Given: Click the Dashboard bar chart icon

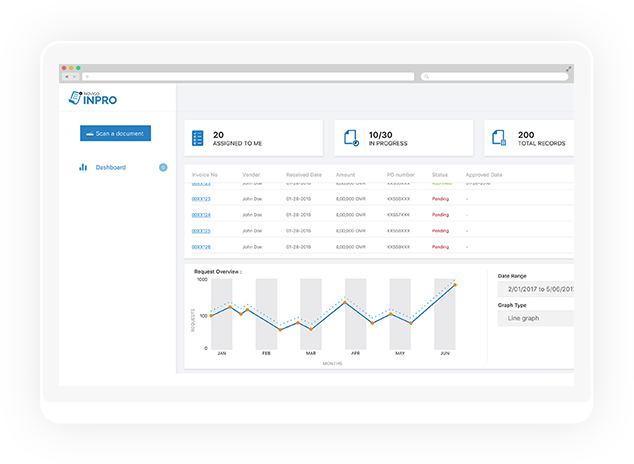Looking at the screenshot, I should coord(83,167).
